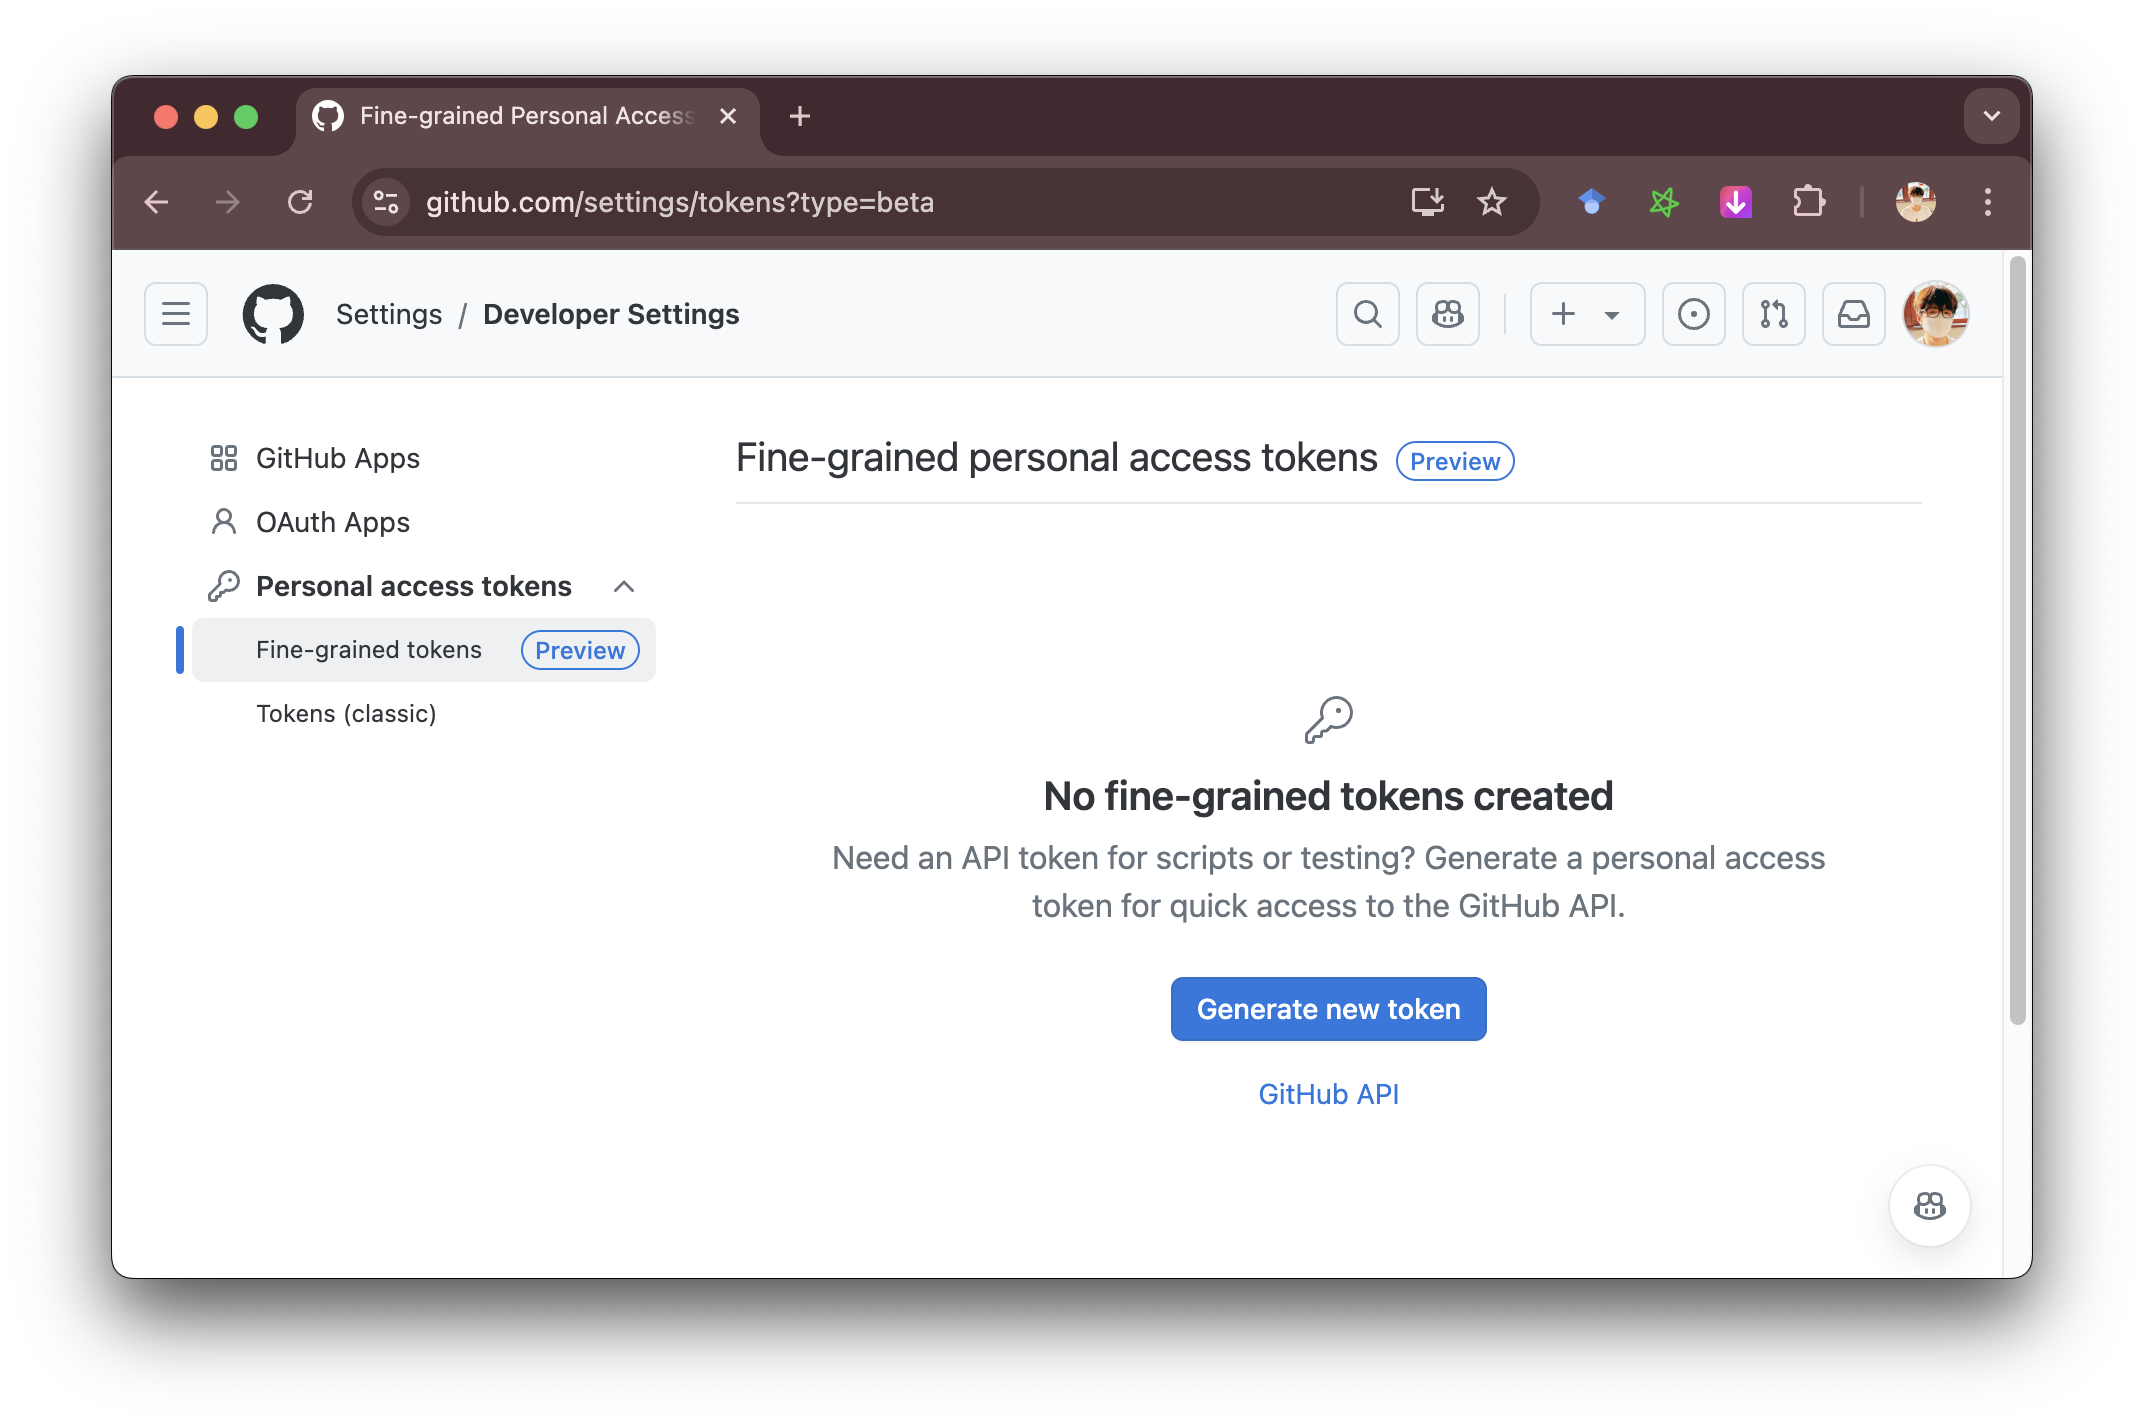
Task: Open Chrome extensions puzzle icon
Action: (x=1808, y=202)
